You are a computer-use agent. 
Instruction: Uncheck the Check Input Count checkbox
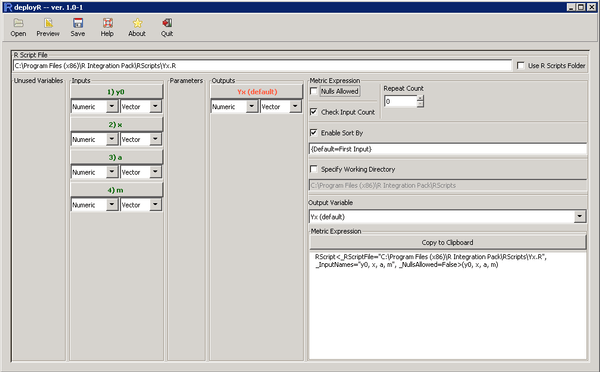point(313,112)
